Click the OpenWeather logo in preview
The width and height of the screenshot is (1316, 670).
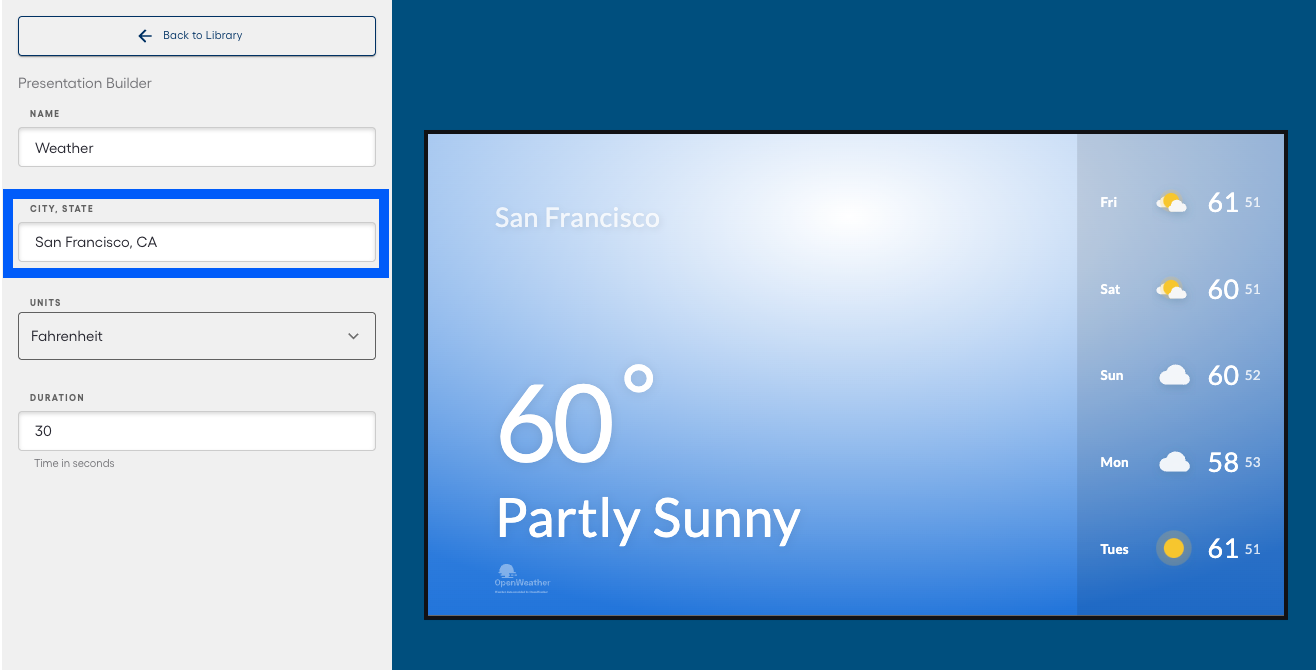[522, 579]
